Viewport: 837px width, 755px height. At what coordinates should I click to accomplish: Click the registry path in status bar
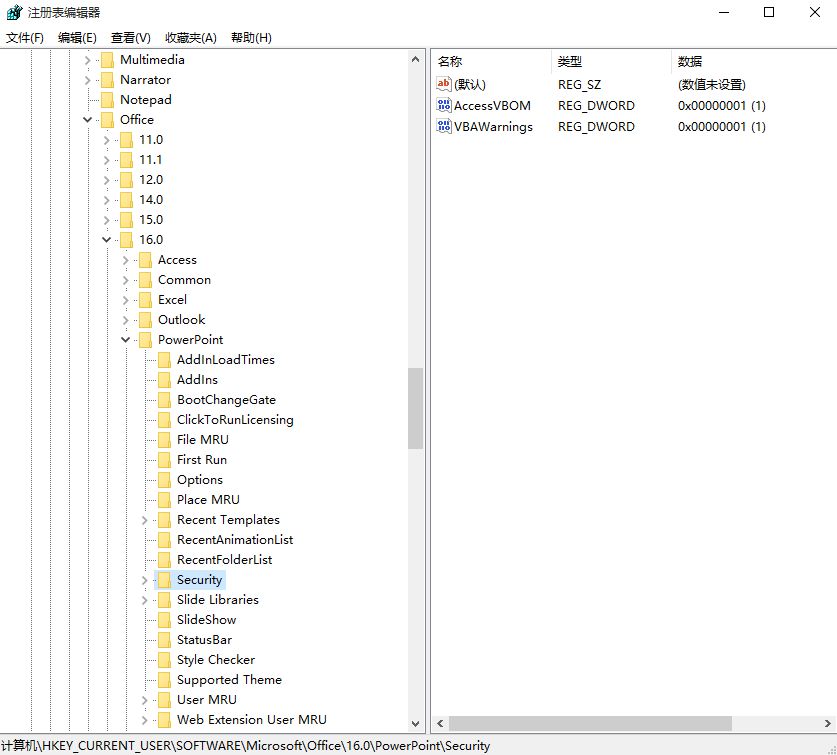point(246,745)
